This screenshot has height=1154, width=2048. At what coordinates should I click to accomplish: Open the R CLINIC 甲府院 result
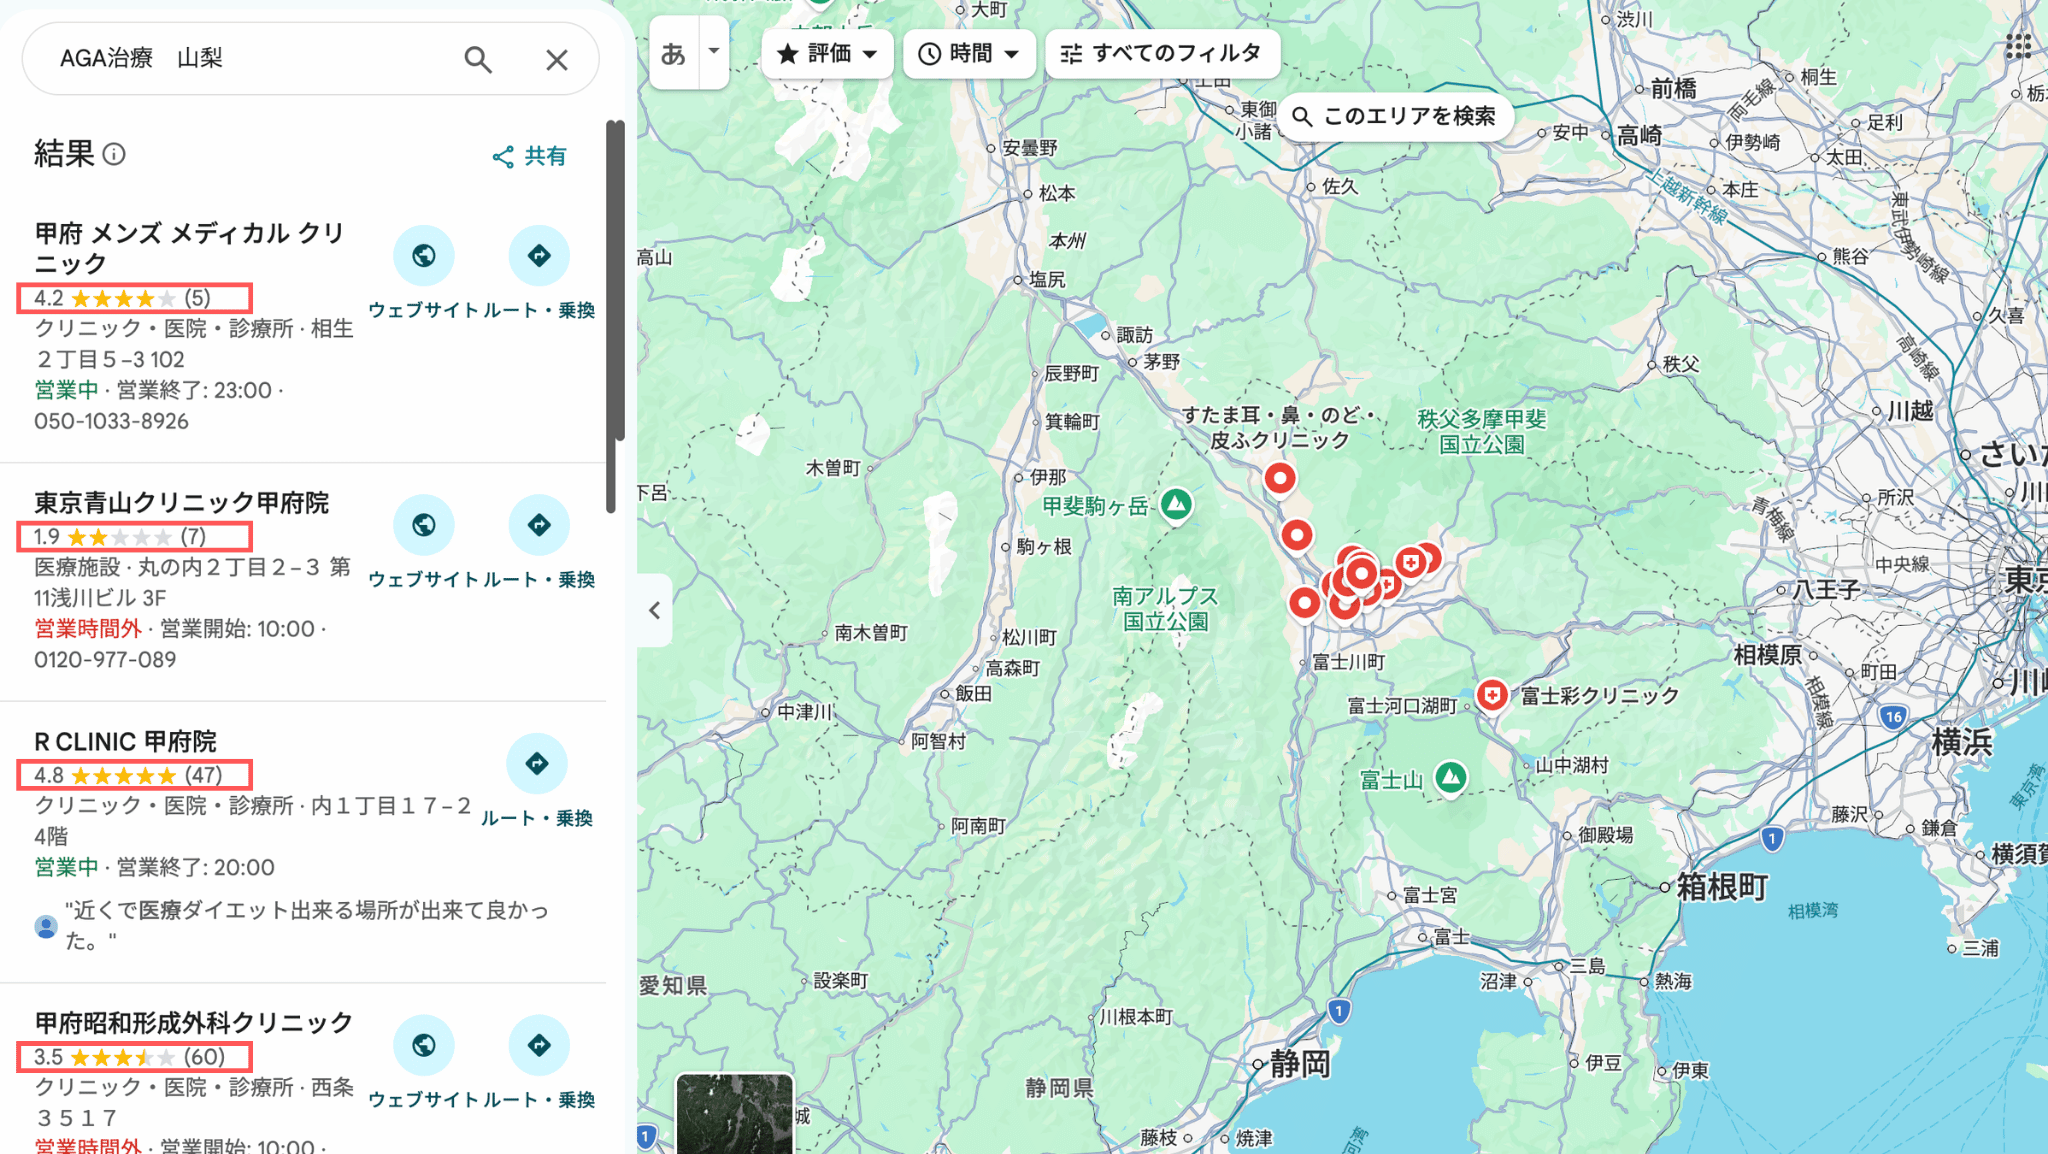pyautogui.click(x=126, y=742)
